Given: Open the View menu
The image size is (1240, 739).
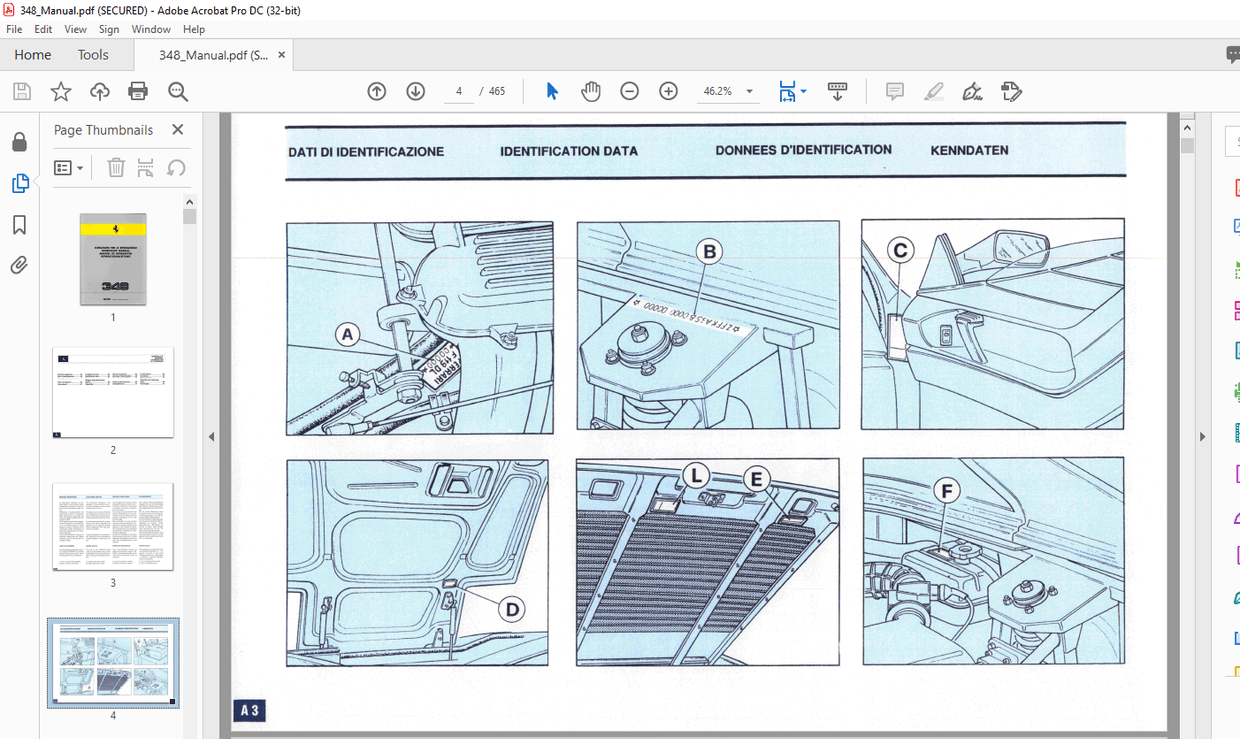Looking at the screenshot, I should click(75, 29).
